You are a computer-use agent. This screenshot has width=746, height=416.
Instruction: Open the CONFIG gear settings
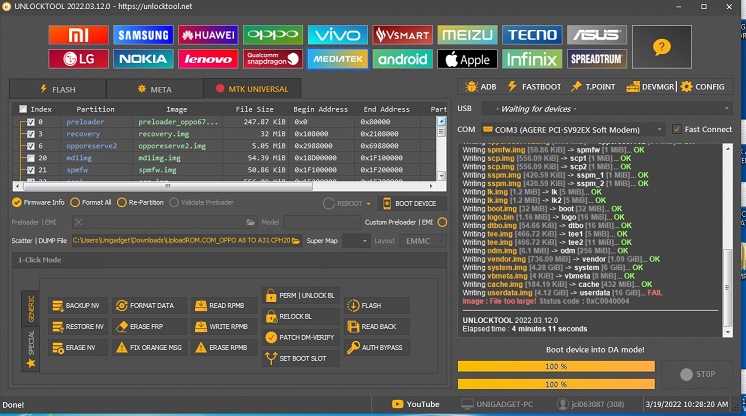coord(702,87)
